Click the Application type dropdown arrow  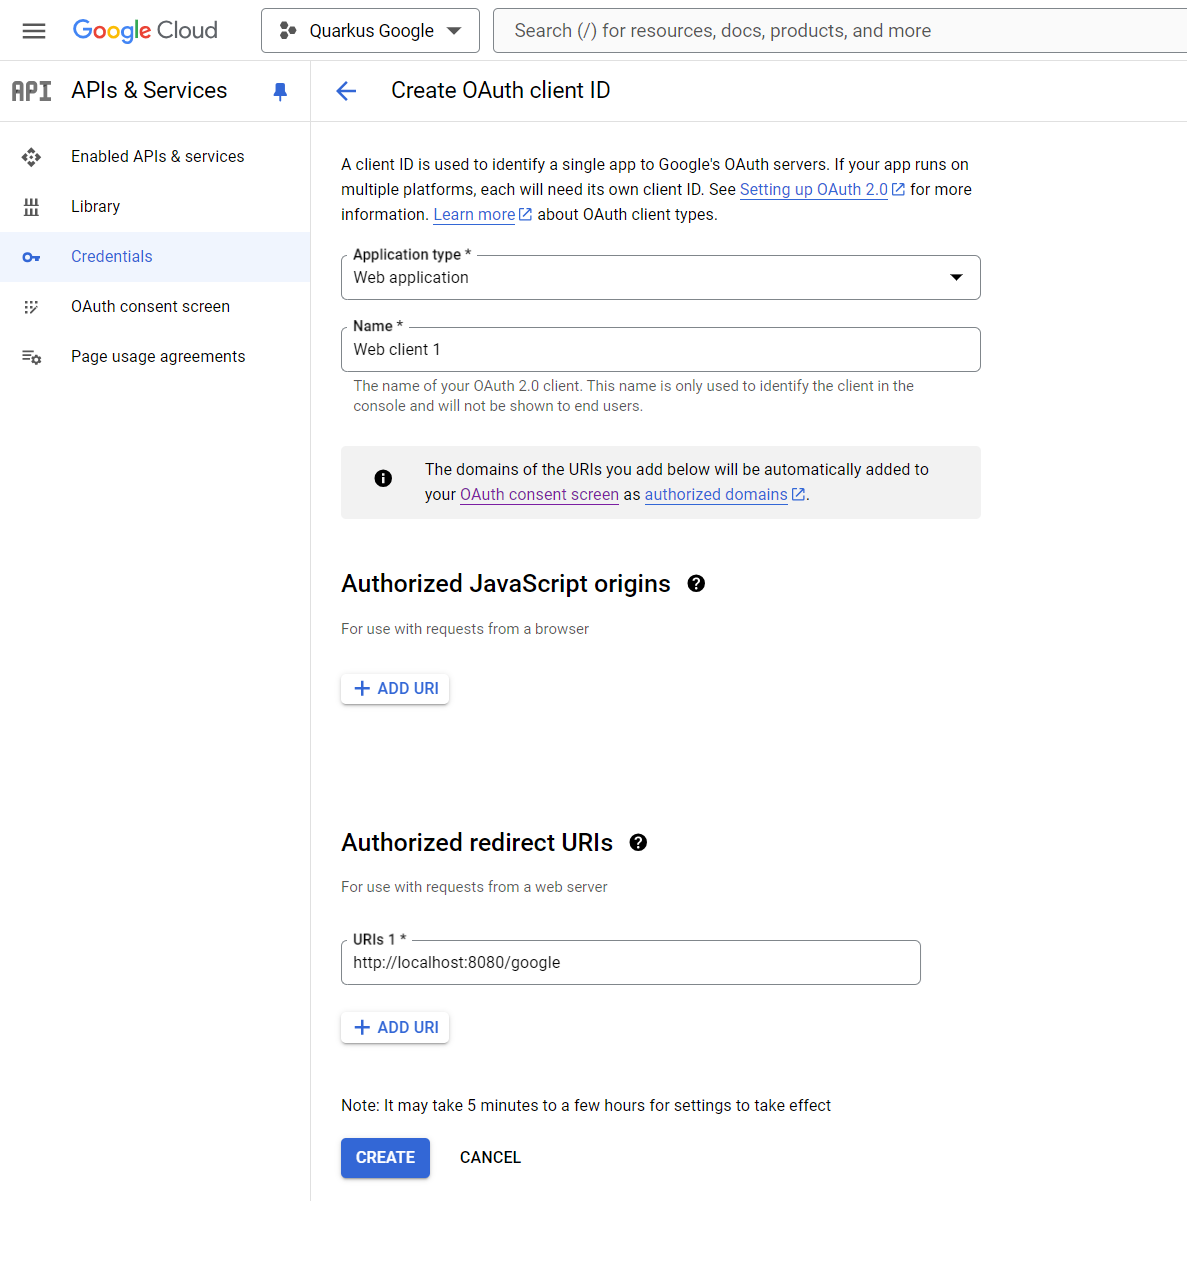pos(956,278)
